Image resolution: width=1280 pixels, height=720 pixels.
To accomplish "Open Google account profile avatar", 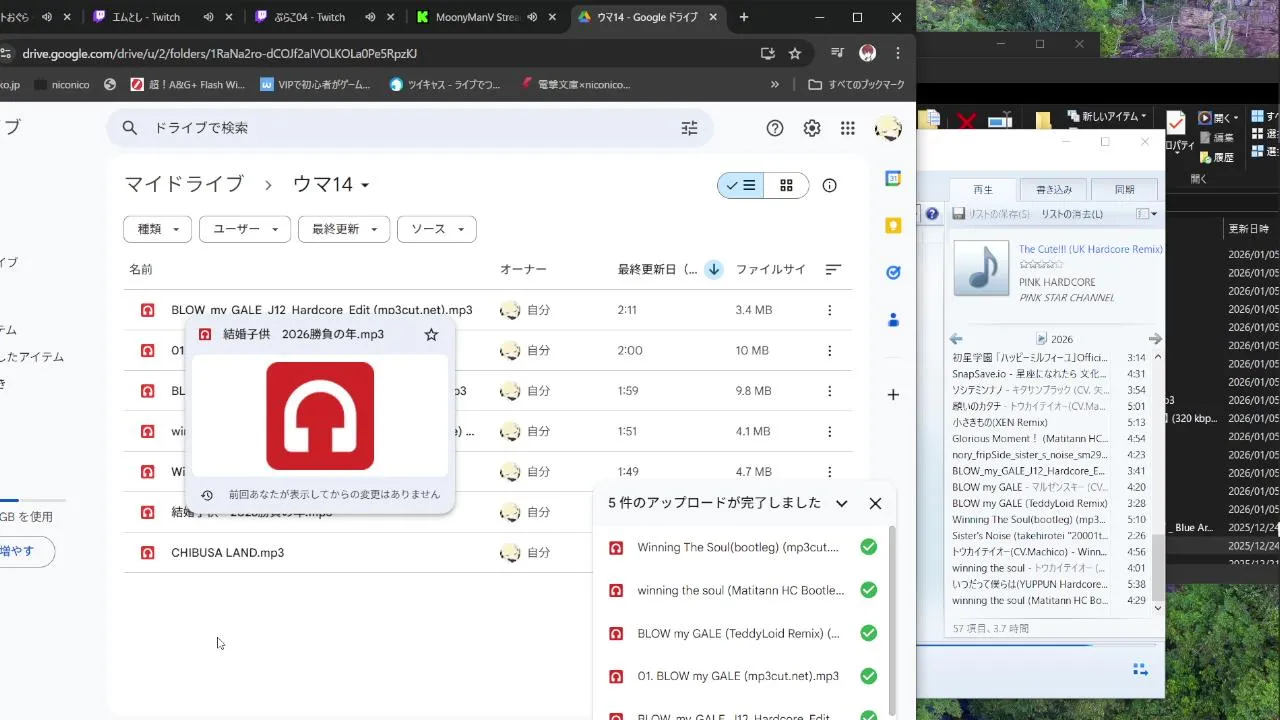I will (888, 128).
